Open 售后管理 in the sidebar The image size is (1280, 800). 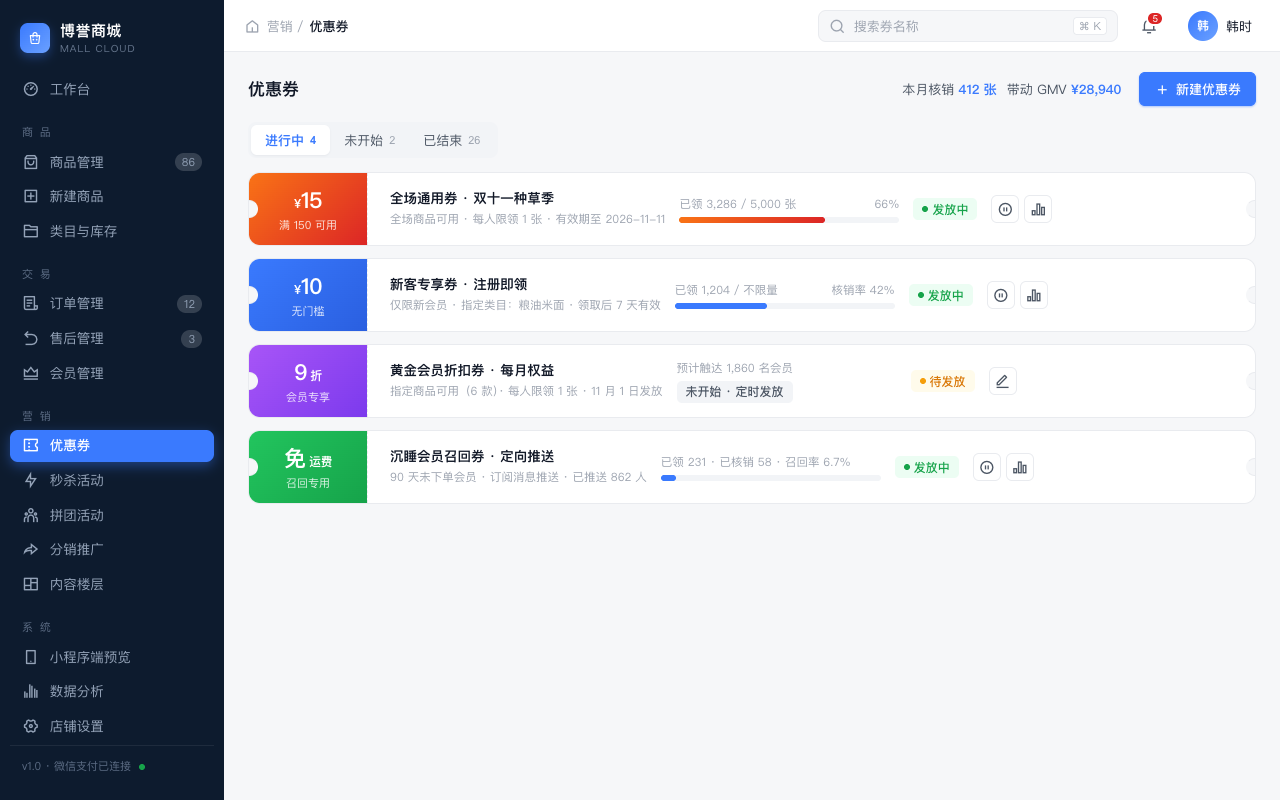(112, 338)
